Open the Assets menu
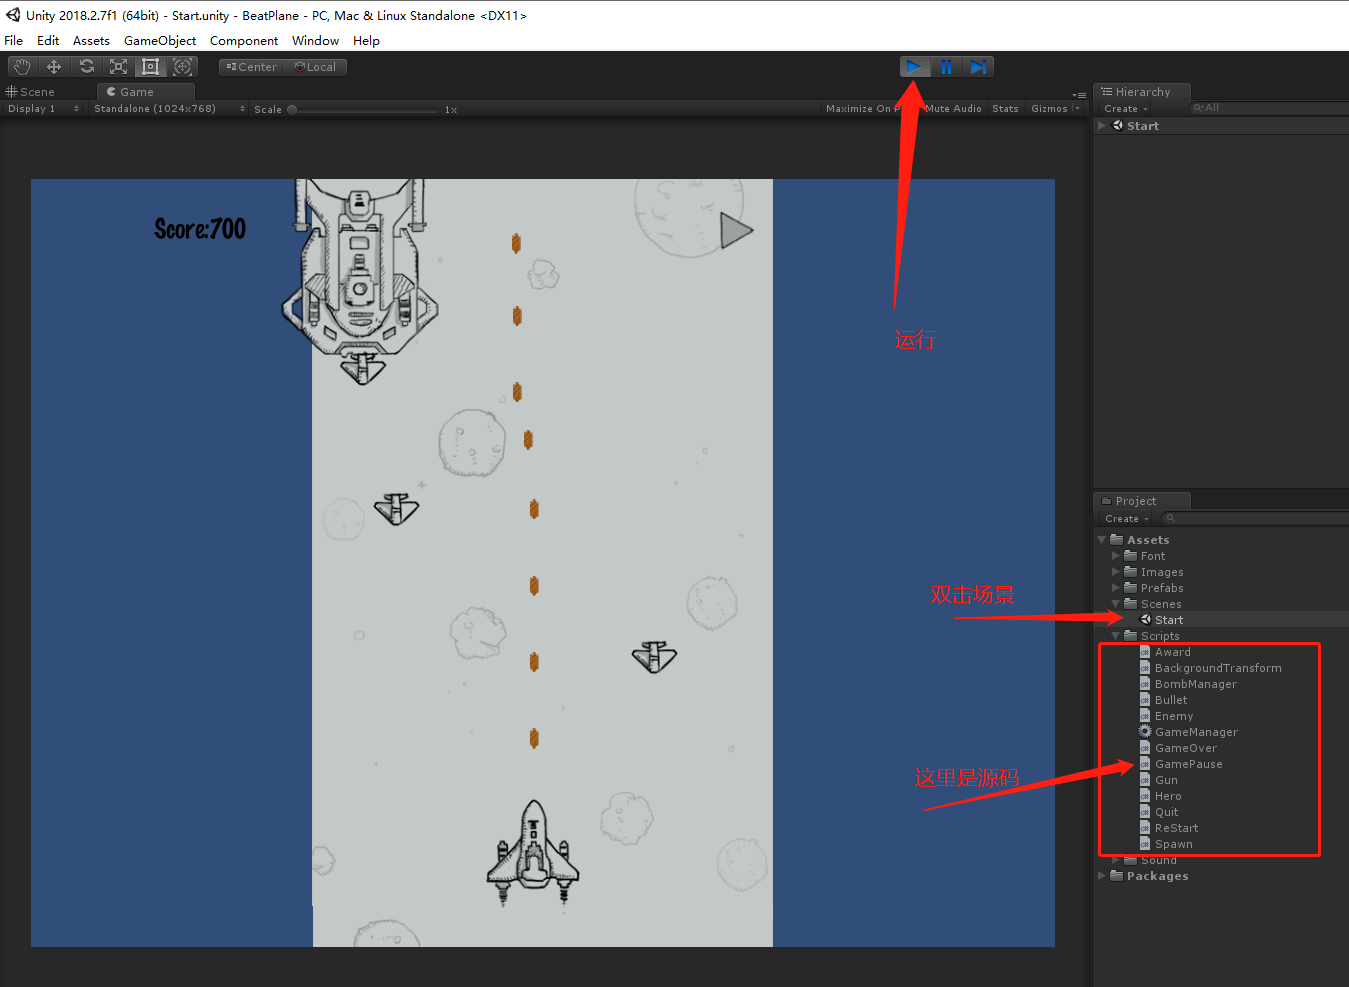 point(91,41)
